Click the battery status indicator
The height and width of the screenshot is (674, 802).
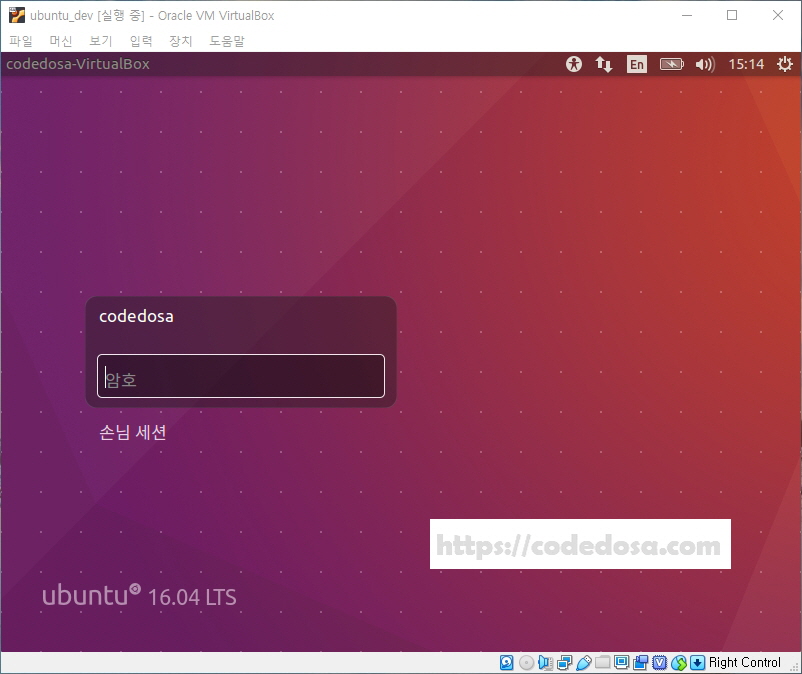672,64
